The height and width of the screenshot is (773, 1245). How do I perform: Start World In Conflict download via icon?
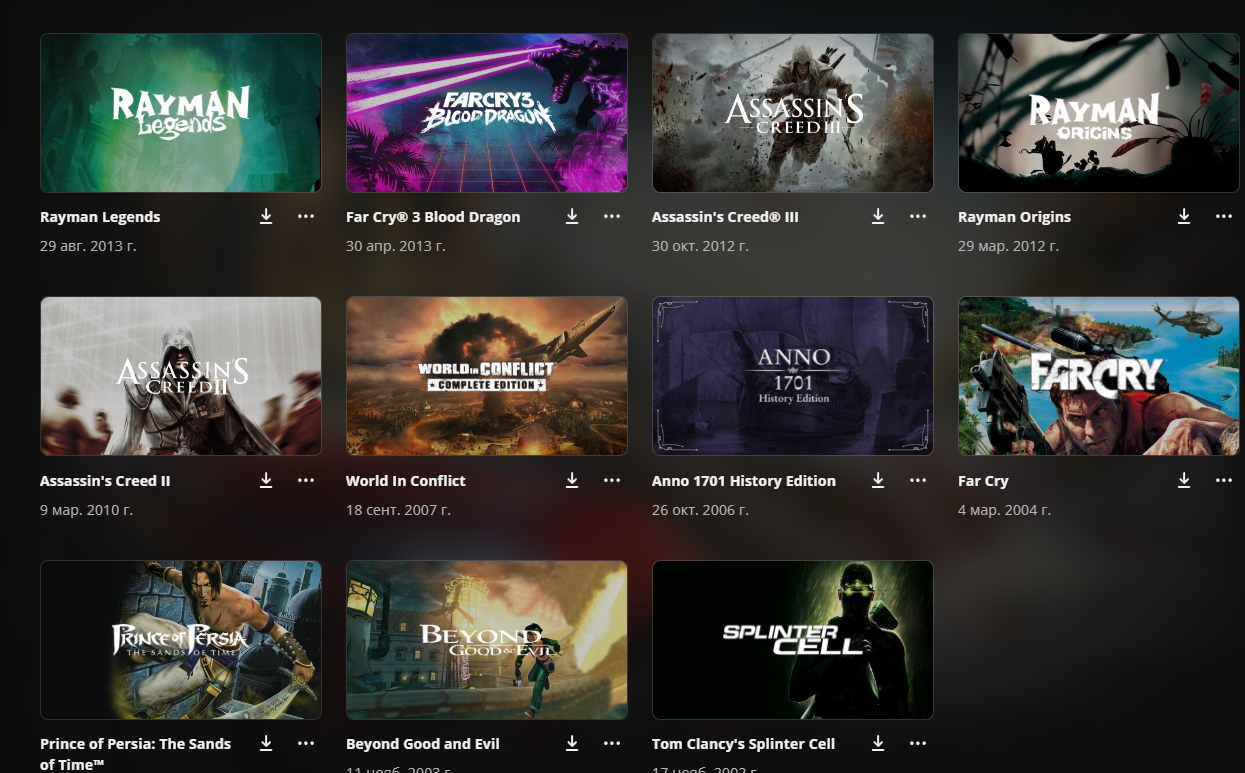point(572,481)
